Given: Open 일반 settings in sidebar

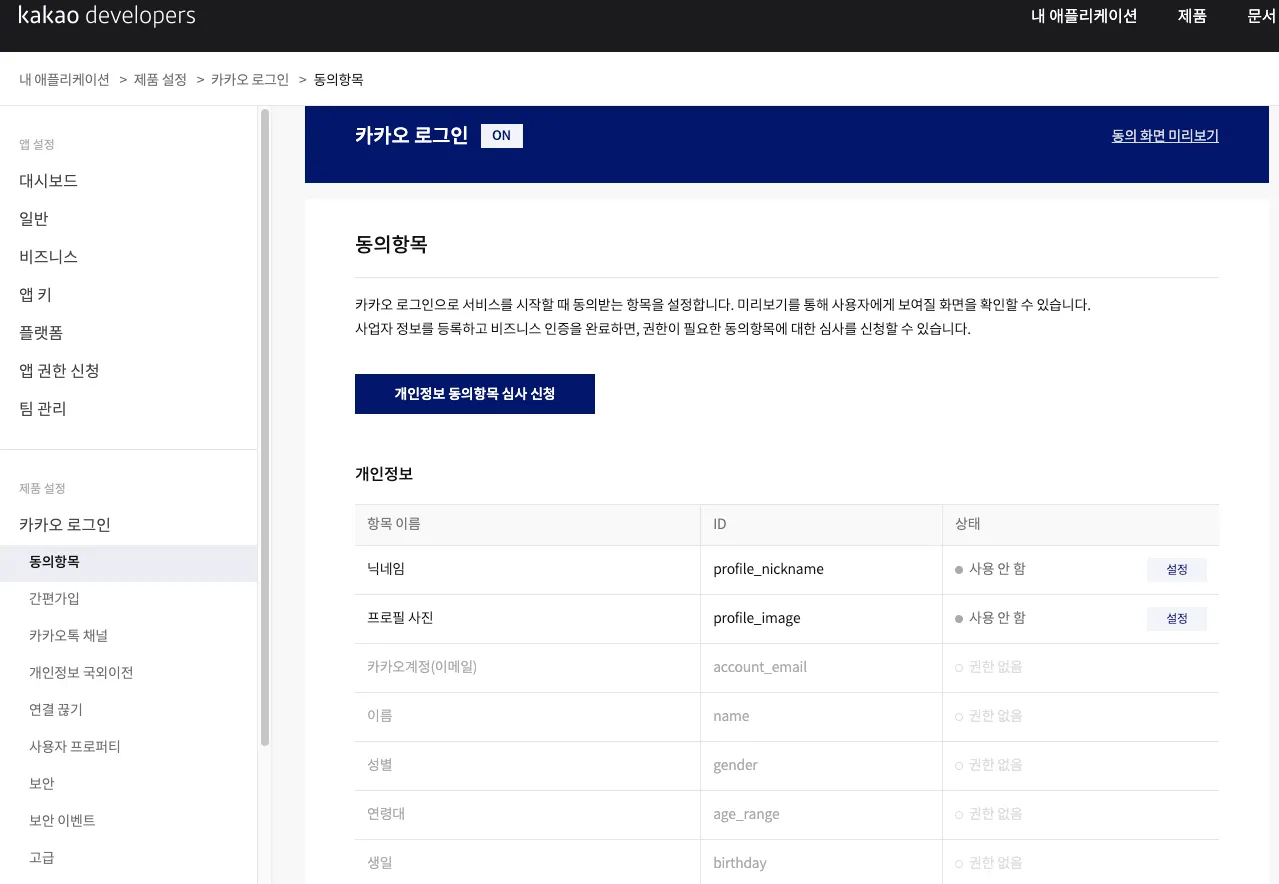Looking at the screenshot, I should [34, 219].
